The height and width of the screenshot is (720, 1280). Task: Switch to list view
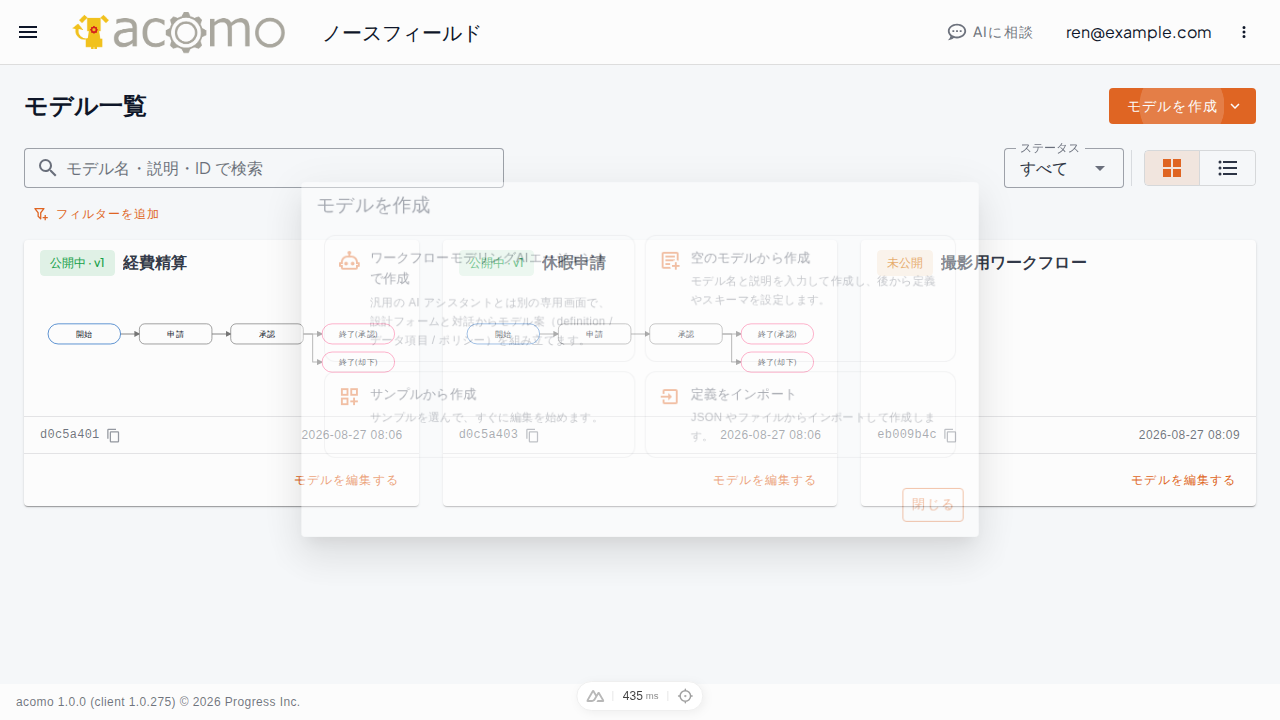pyautogui.click(x=1228, y=168)
